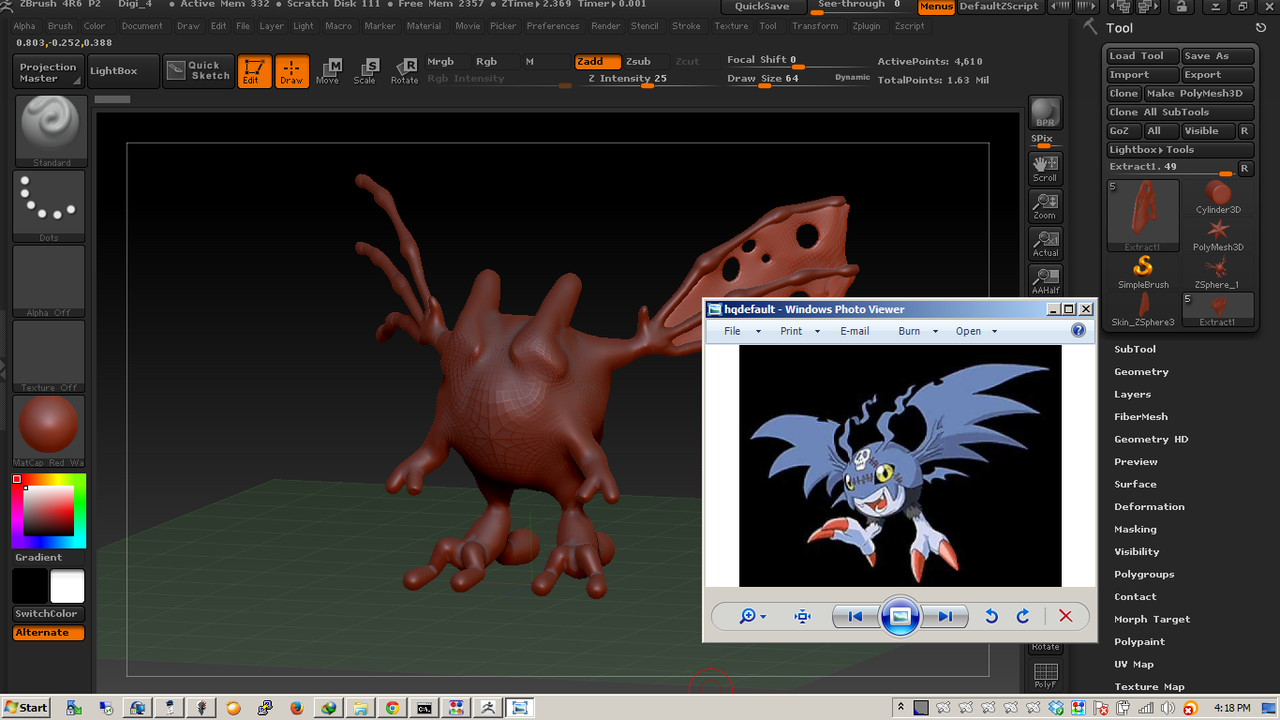Open Photo Viewer help icon
1280x720 pixels.
pyautogui.click(x=1078, y=330)
